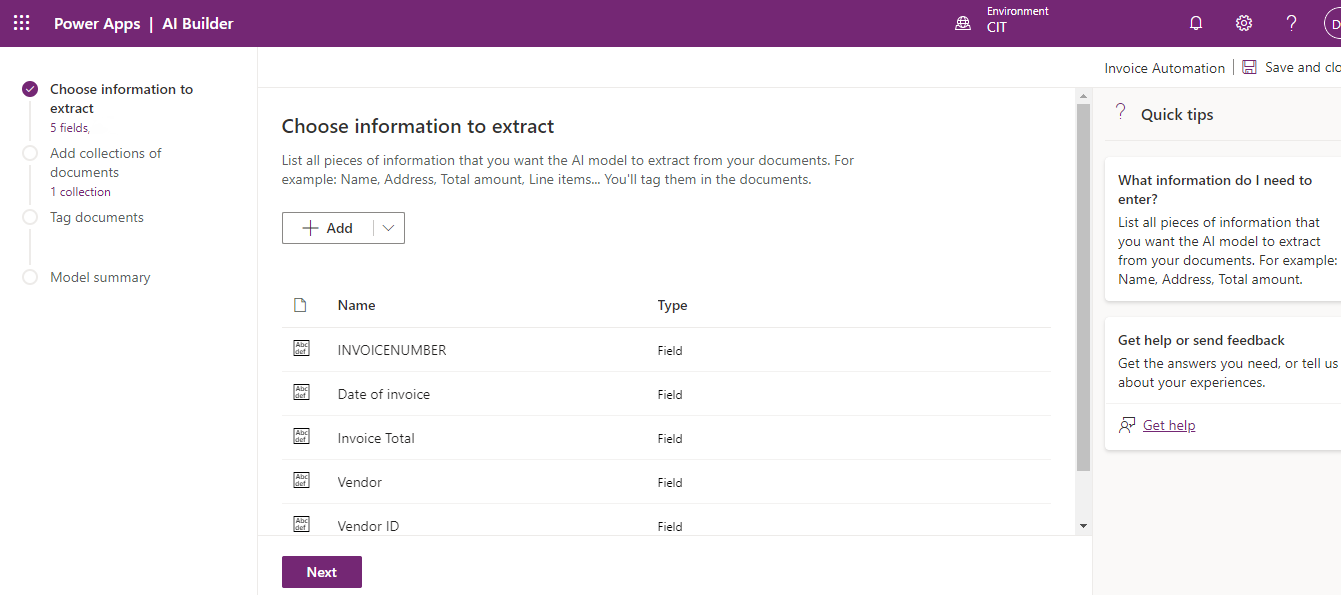Screen dimensions: 1341x595
Task: Click the field icon beside INVOICENUMBER
Action: [301, 349]
